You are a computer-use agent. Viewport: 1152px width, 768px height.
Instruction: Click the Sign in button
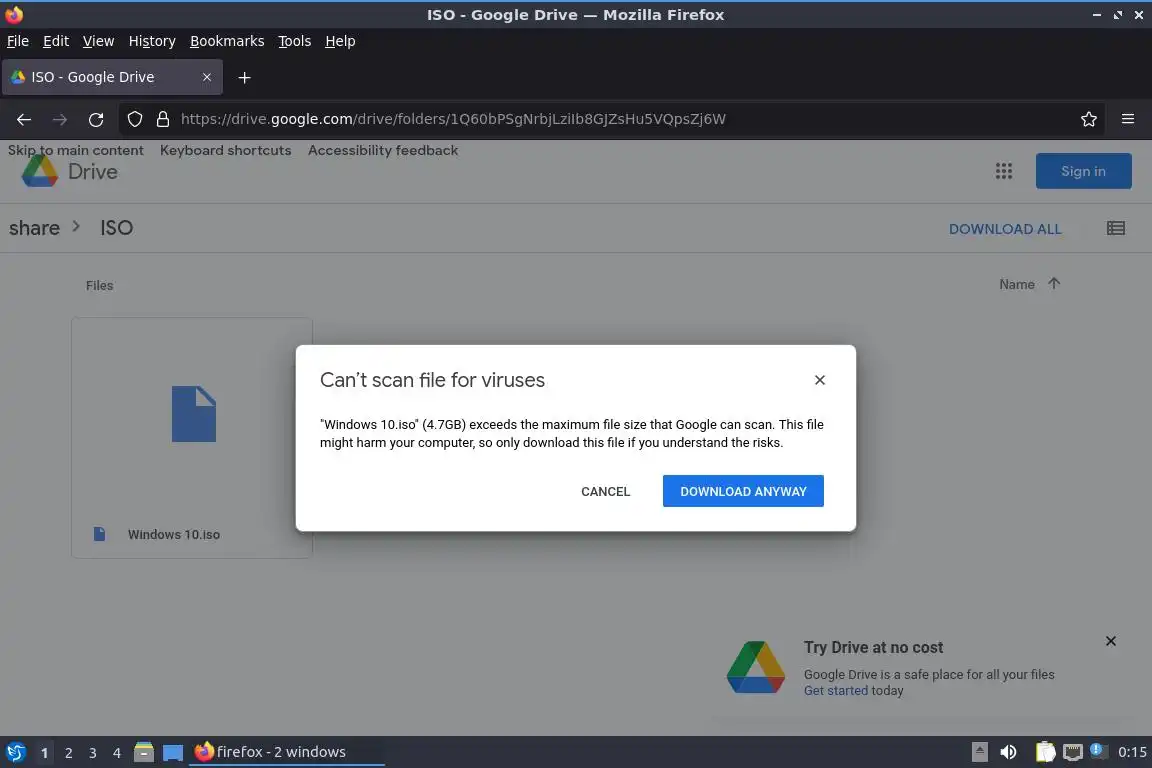(1083, 171)
